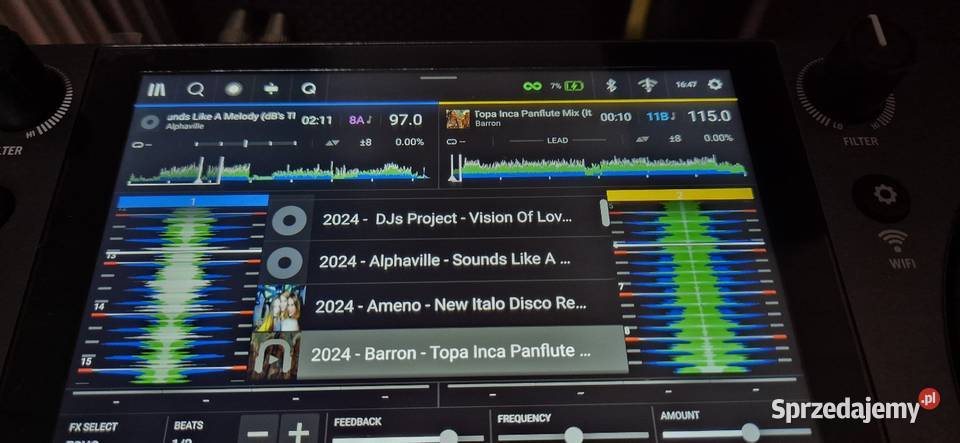Screen dimensions: 960x443
Task: Toggle deck 2 time display 00:10
Action: (615, 117)
